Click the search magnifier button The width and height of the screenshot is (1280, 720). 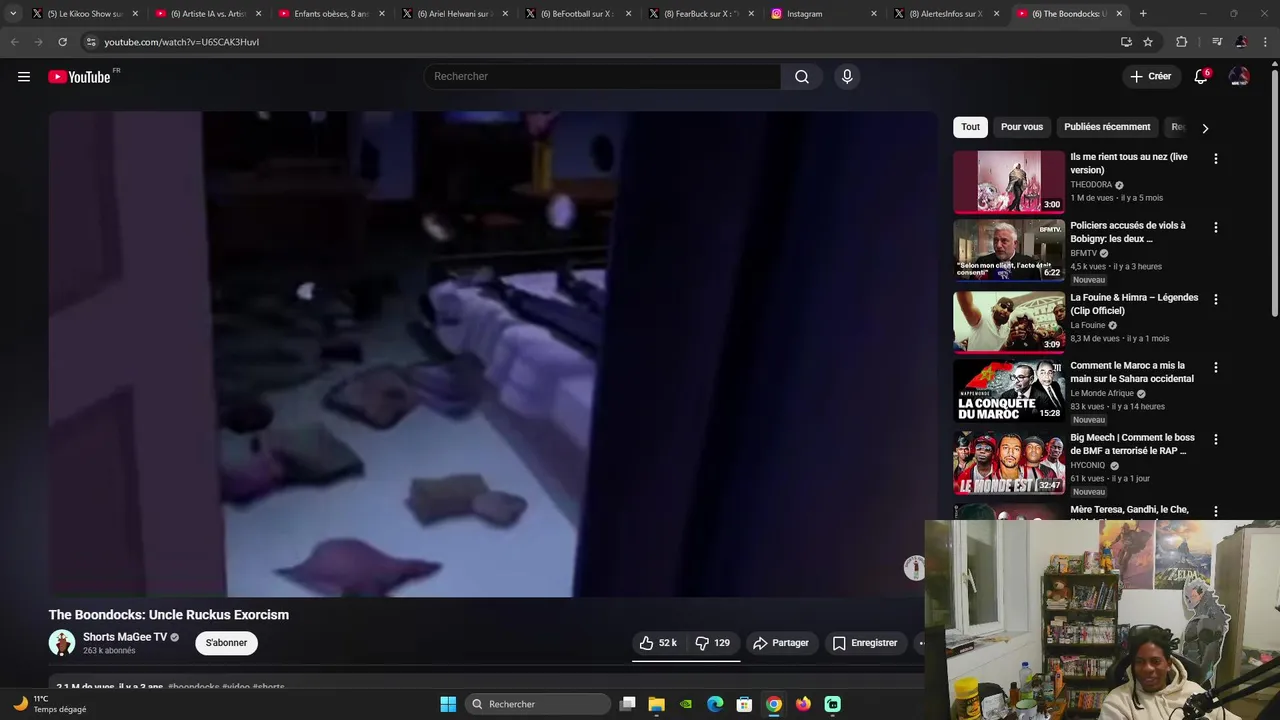802,77
